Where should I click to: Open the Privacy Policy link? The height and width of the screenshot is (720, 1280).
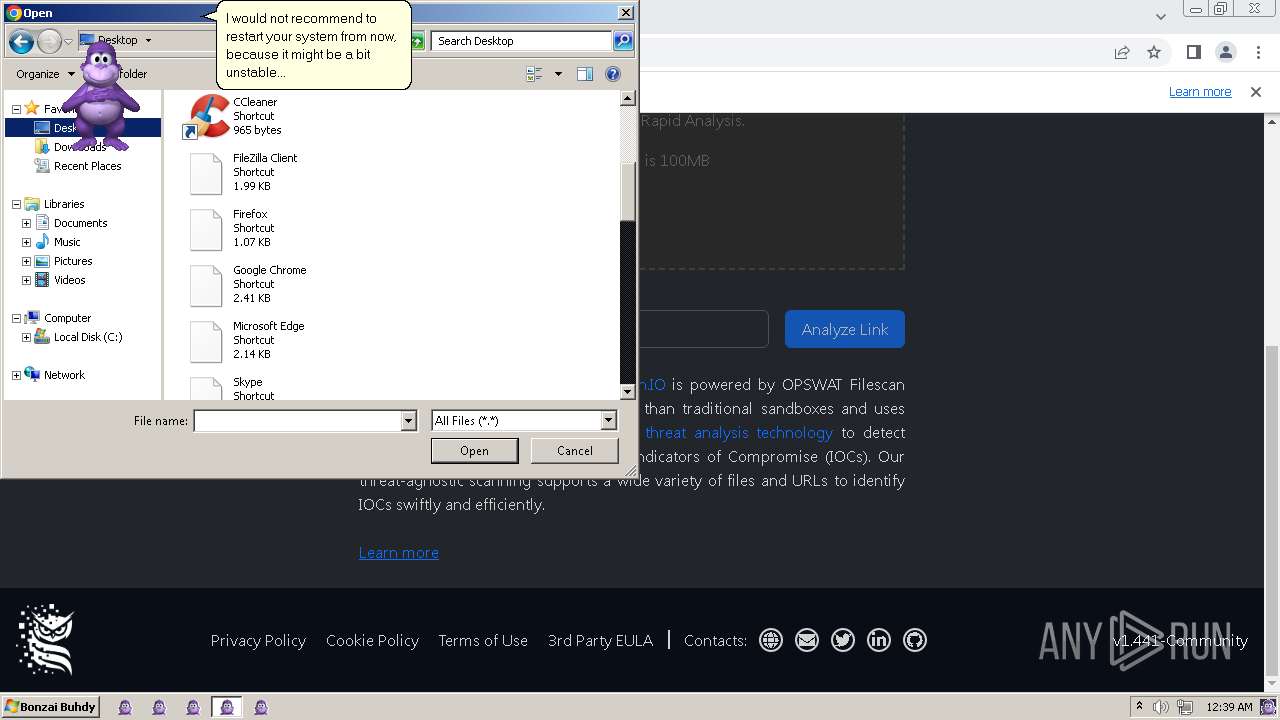click(x=258, y=640)
